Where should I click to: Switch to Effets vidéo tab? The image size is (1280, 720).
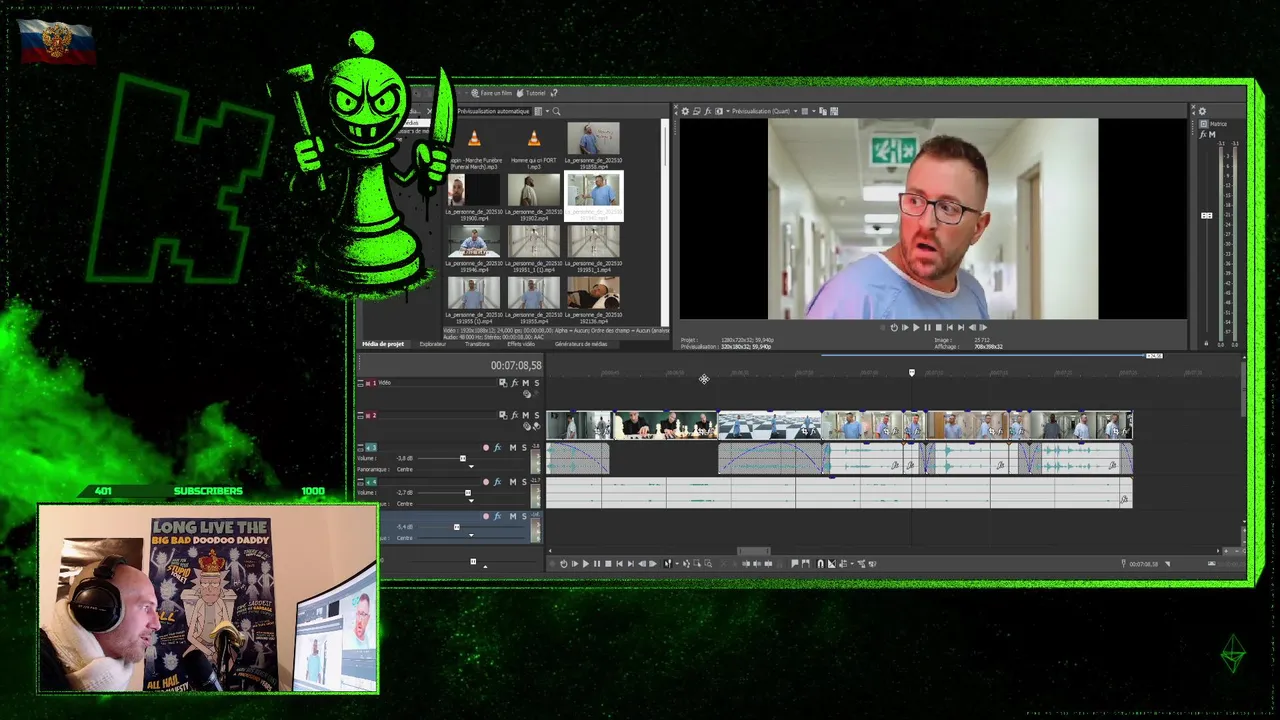tap(522, 344)
